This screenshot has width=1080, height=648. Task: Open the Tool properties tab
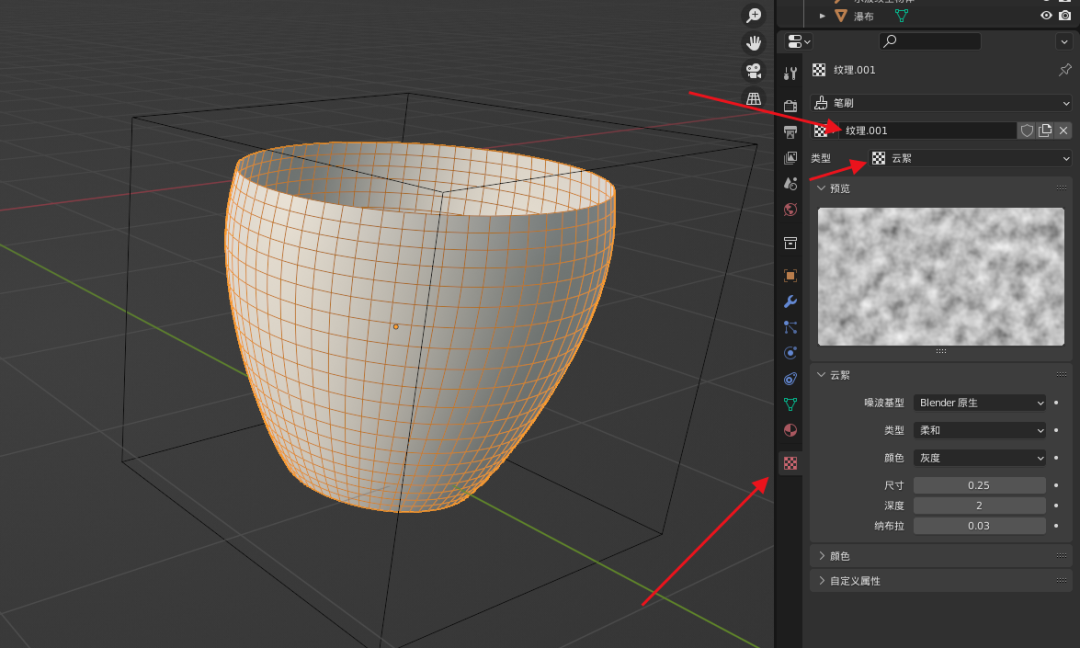coord(790,74)
